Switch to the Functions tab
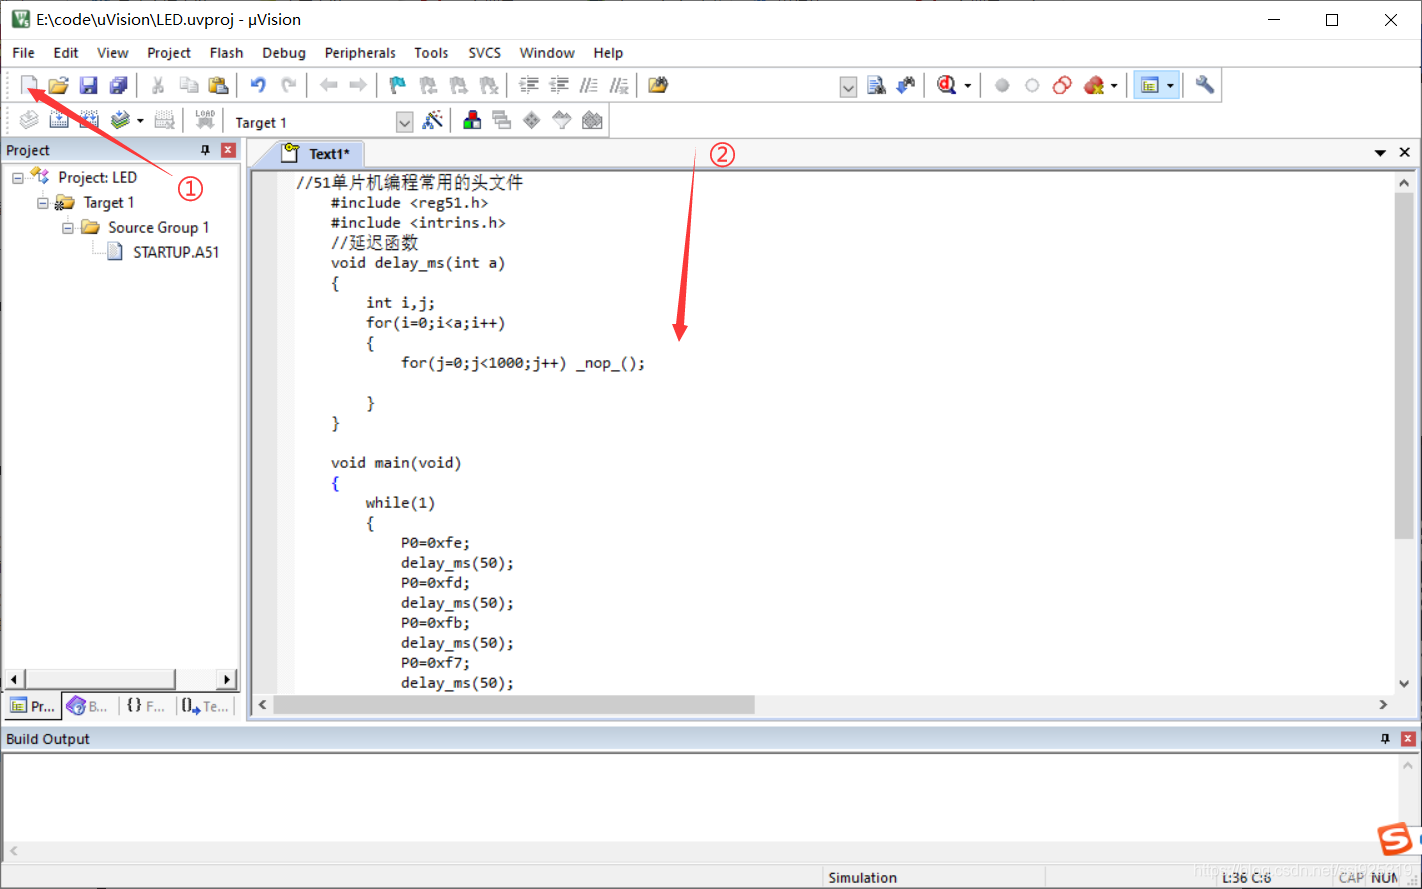Viewport: 1422px width, 889px height. (x=146, y=706)
